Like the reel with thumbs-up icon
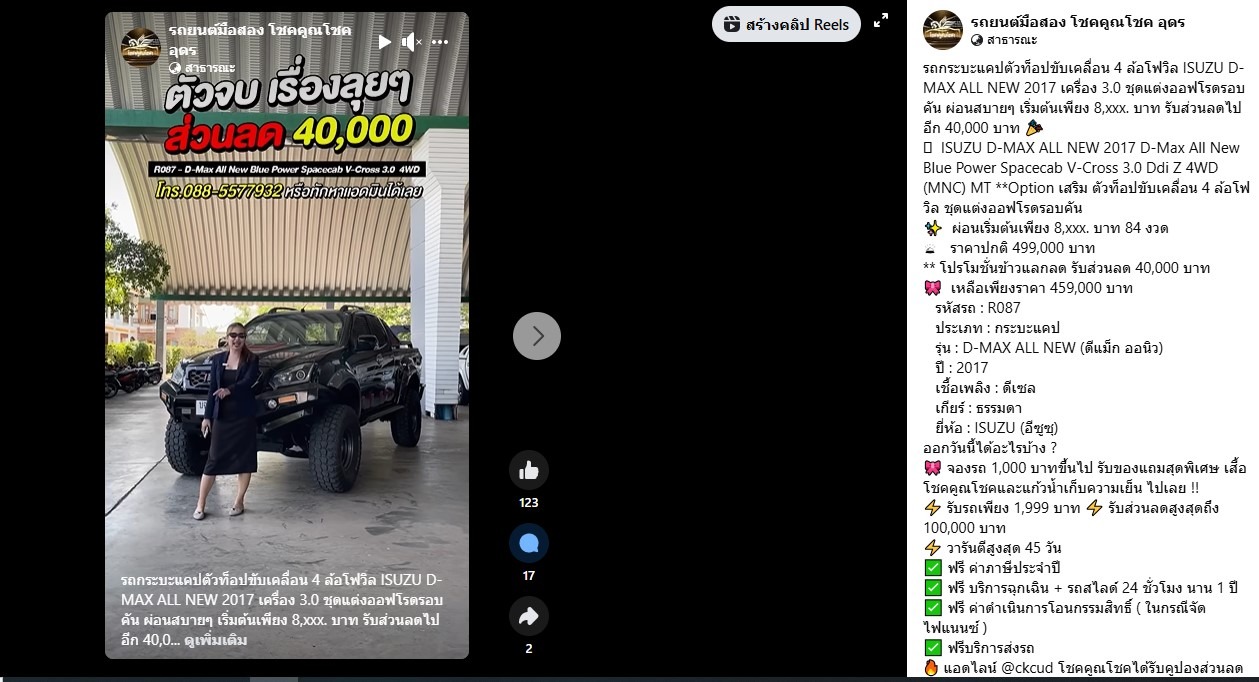This screenshot has width=1259, height=682. coord(529,470)
